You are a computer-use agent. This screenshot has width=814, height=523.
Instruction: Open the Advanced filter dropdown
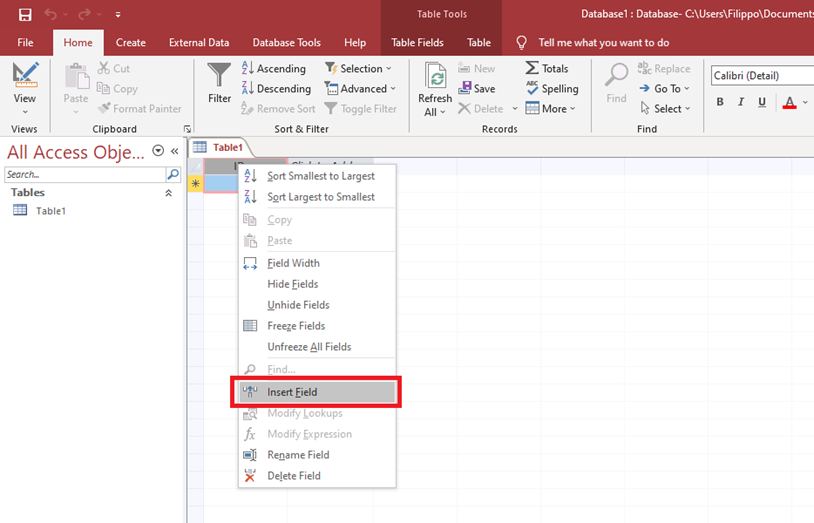point(360,89)
